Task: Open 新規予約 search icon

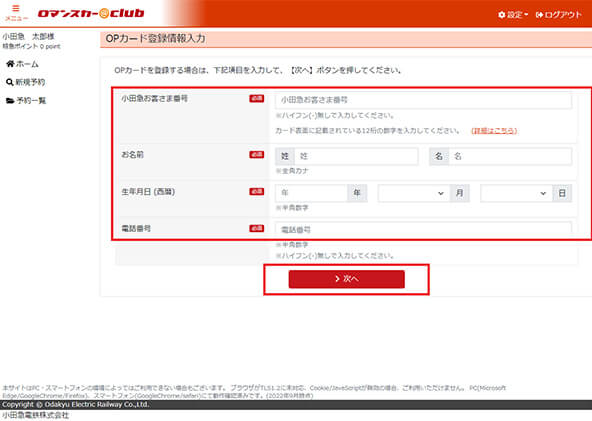Action: point(10,82)
